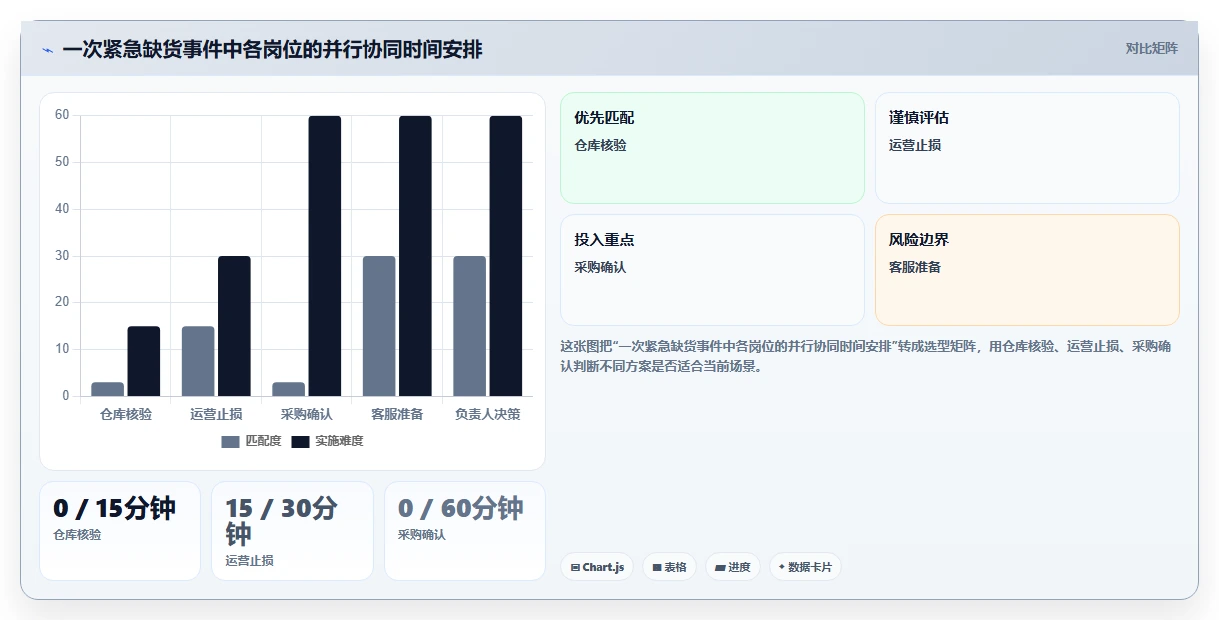Toggle the 实施难度 legend swatch
The width and height of the screenshot is (1219, 620).
pos(301,441)
